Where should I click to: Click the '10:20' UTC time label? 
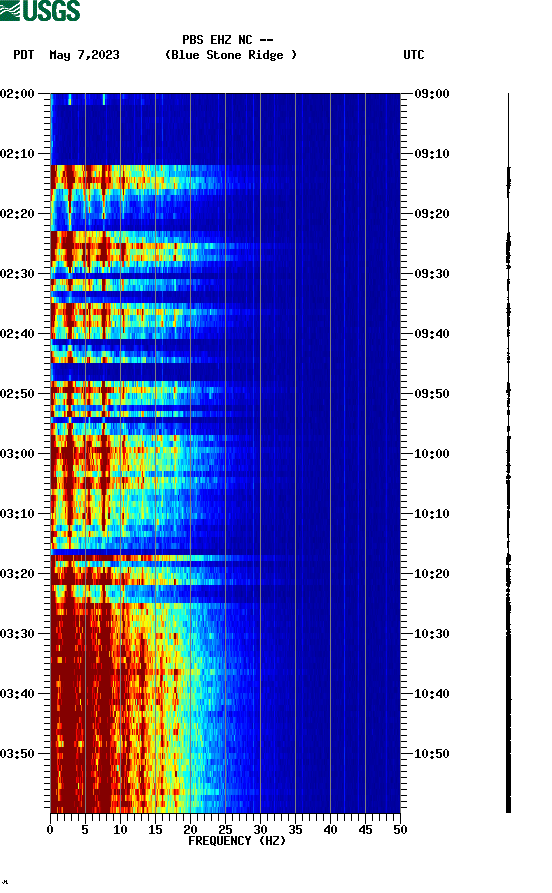(432, 574)
